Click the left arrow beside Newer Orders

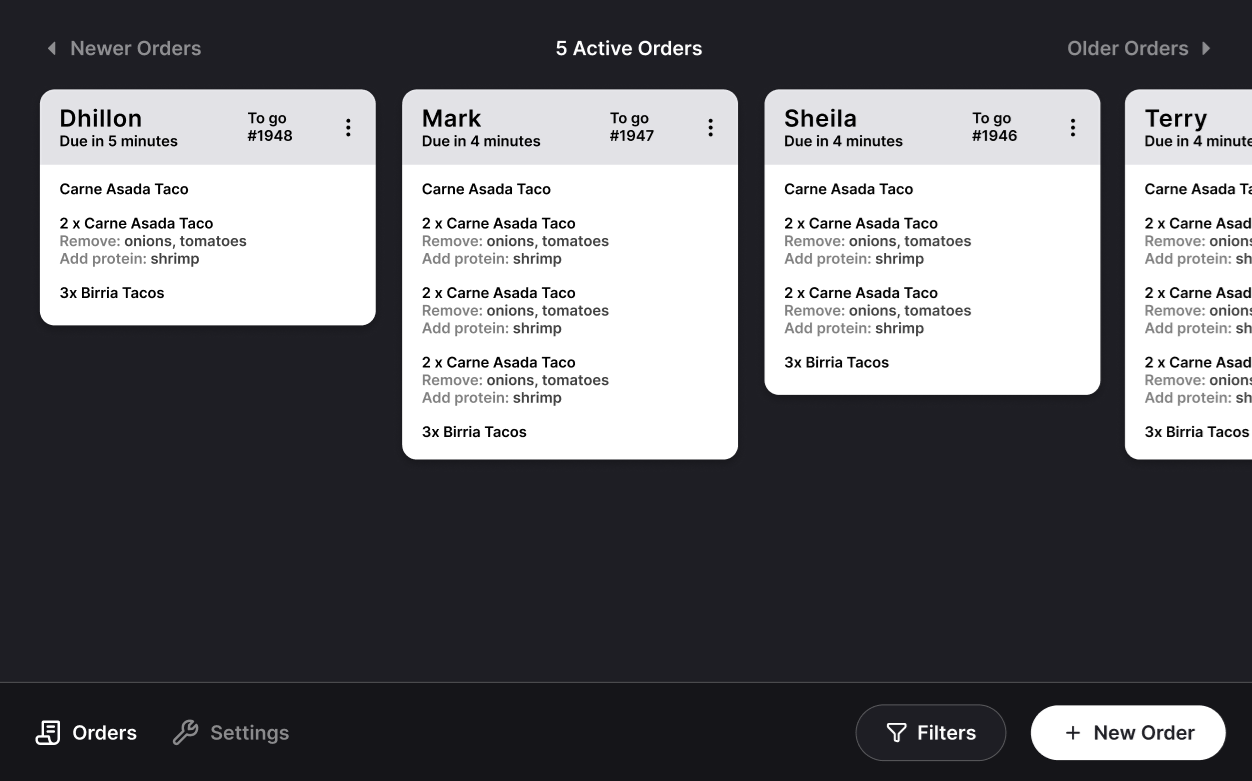(52, 48)
